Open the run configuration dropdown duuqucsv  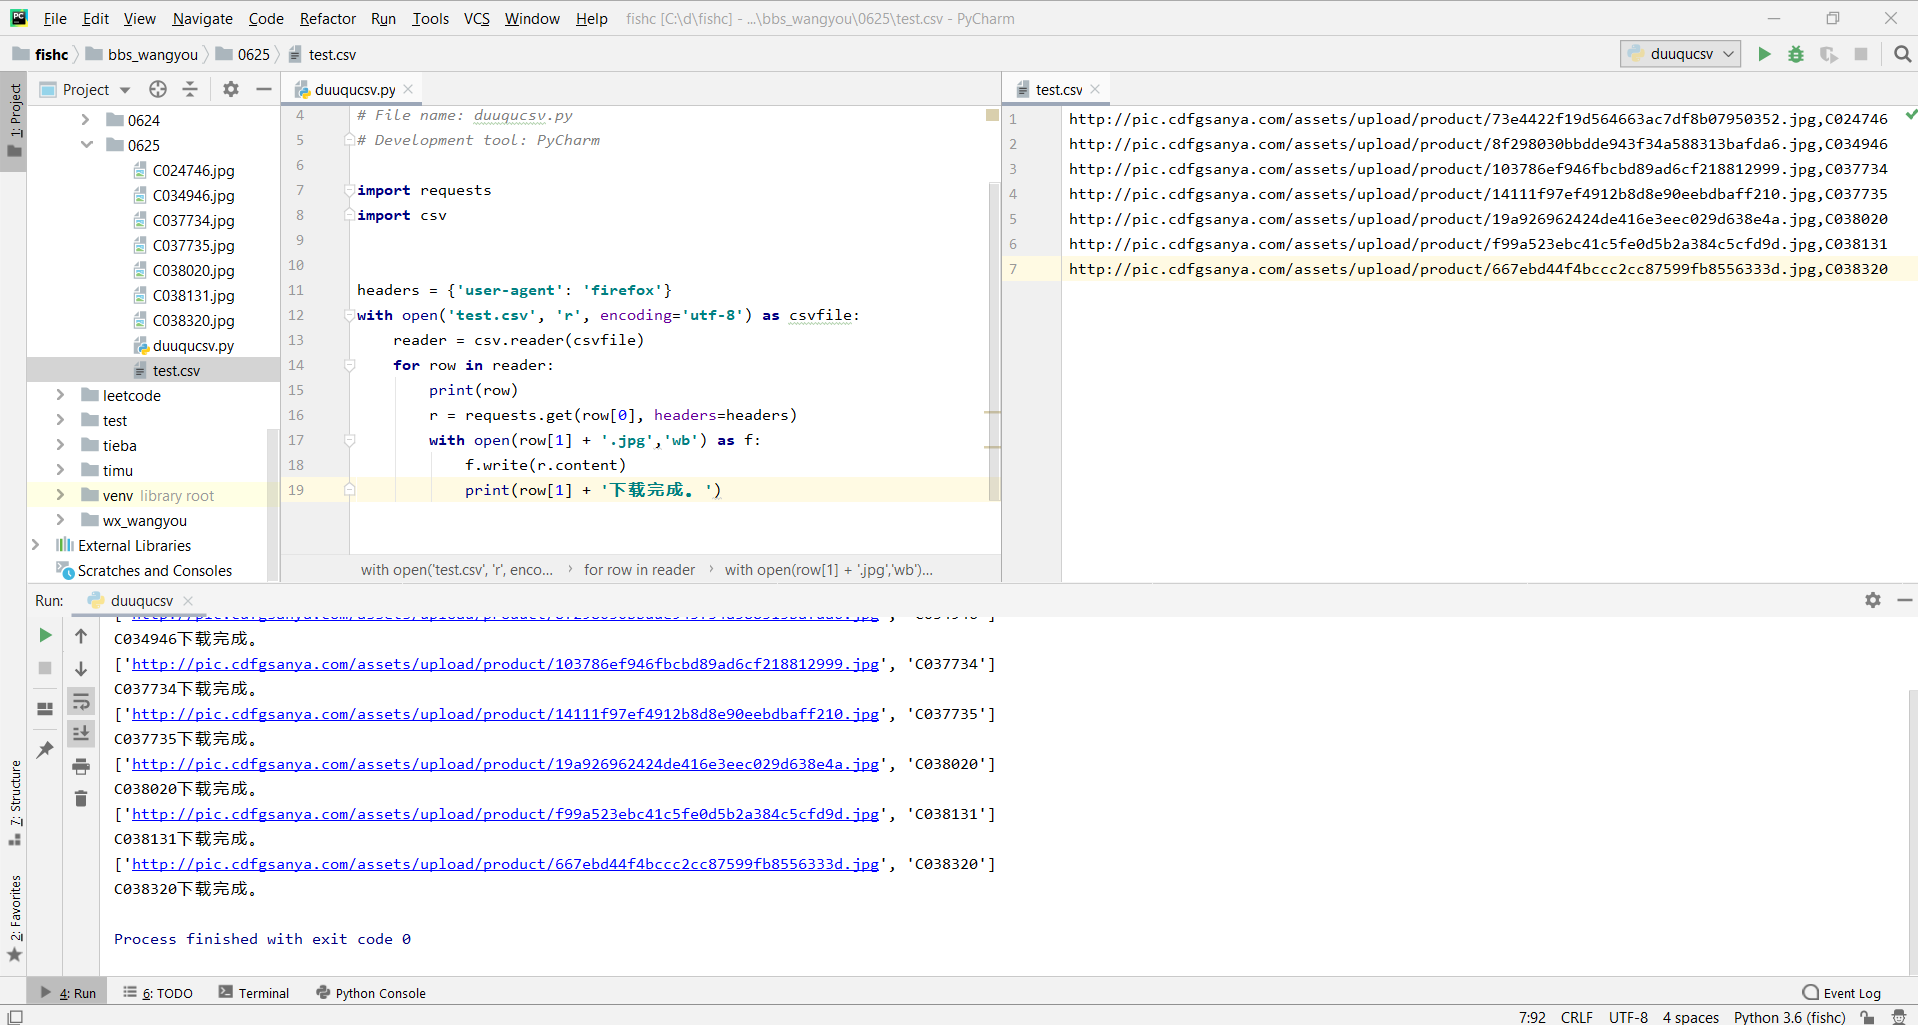pos(1680,54)
